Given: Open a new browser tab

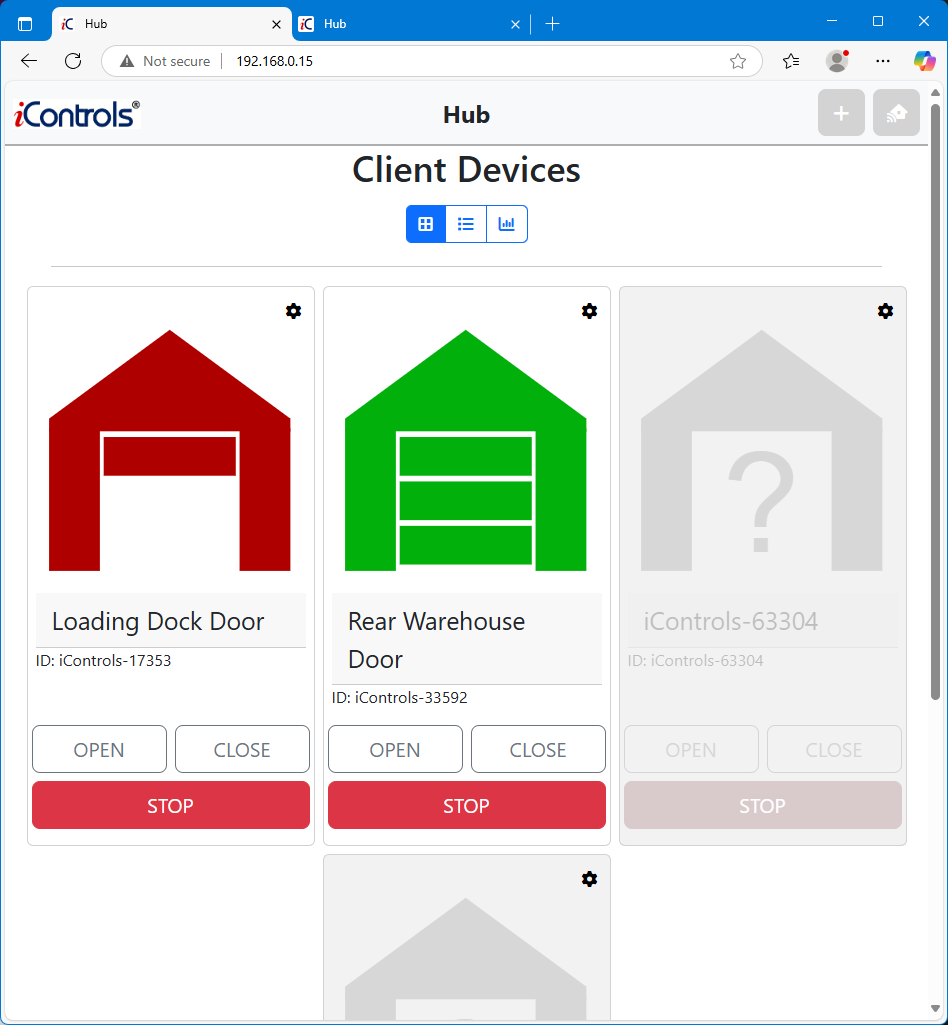Looking at the screenshot, I should pos(553,24).
